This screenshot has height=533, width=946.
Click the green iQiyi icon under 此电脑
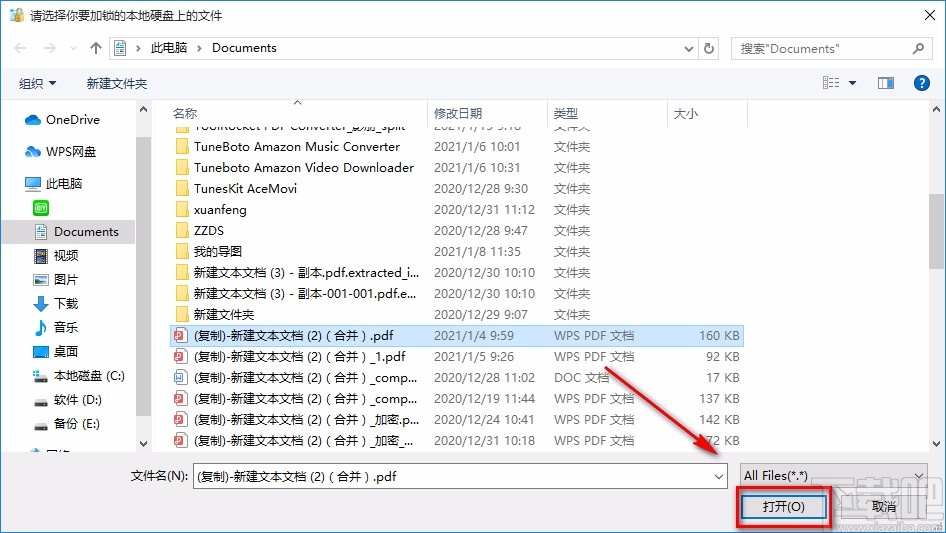pyautogui.click(x=40, y=208)
